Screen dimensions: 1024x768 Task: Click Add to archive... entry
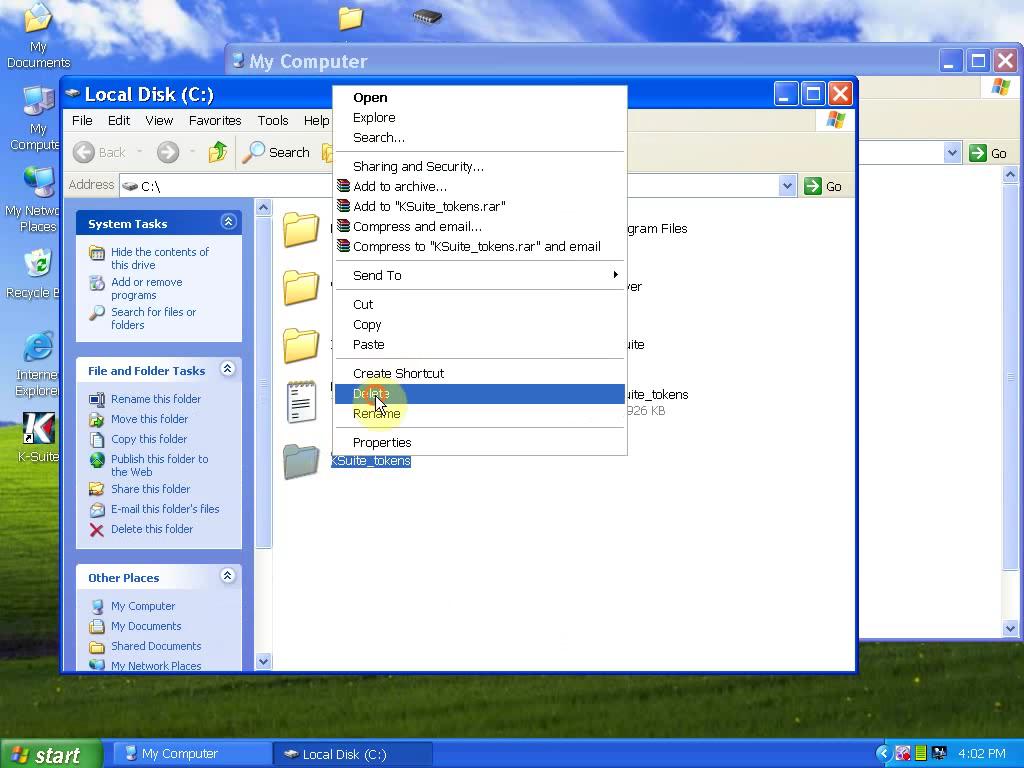(479, 187)
